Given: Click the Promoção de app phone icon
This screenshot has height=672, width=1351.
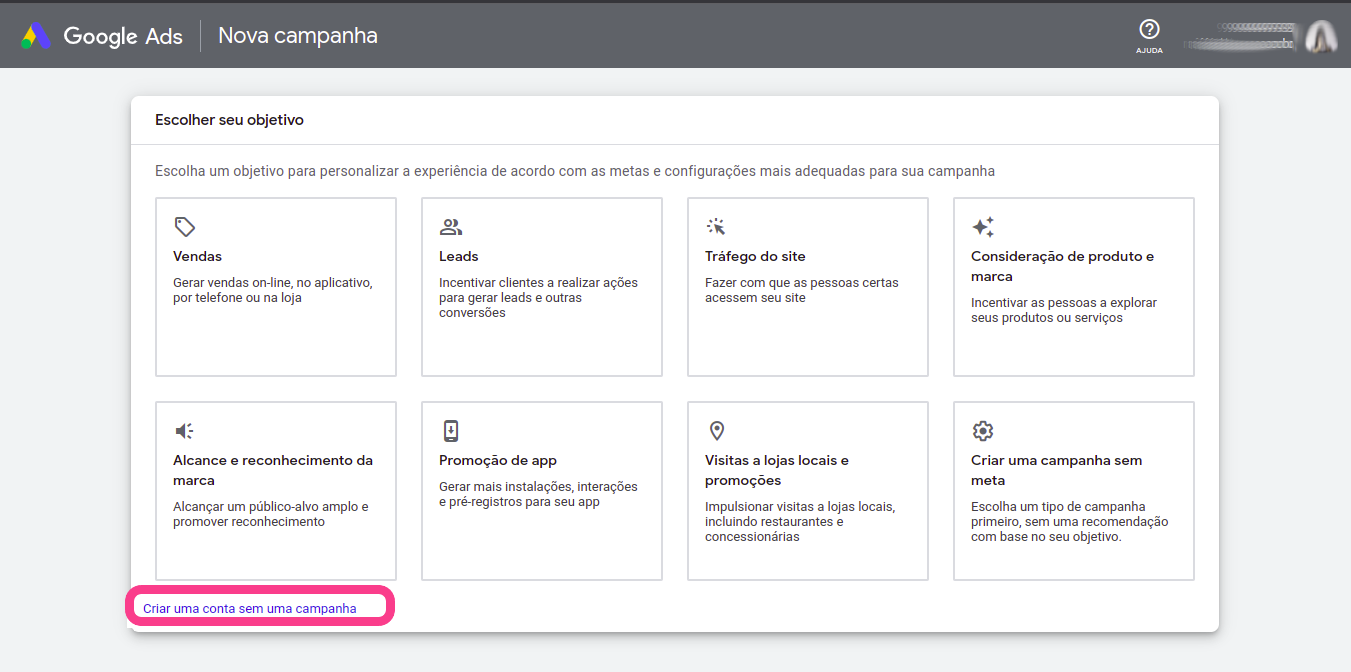Looking at the screenshot, I should (451, 431).
